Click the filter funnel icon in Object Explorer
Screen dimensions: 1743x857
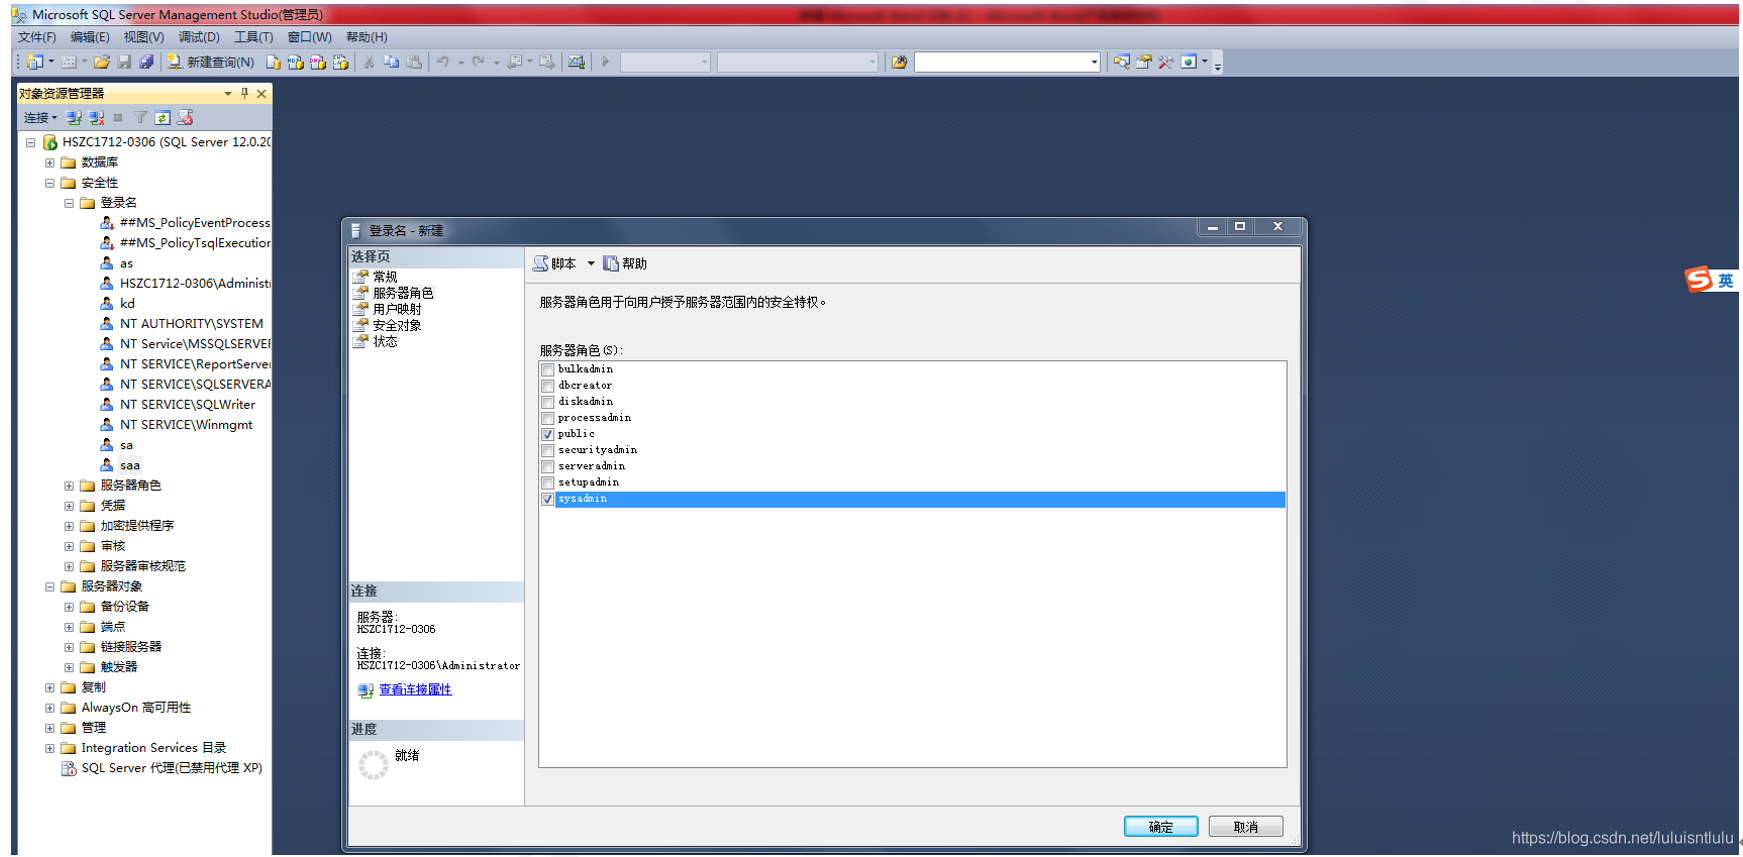[x=140, y=117]
